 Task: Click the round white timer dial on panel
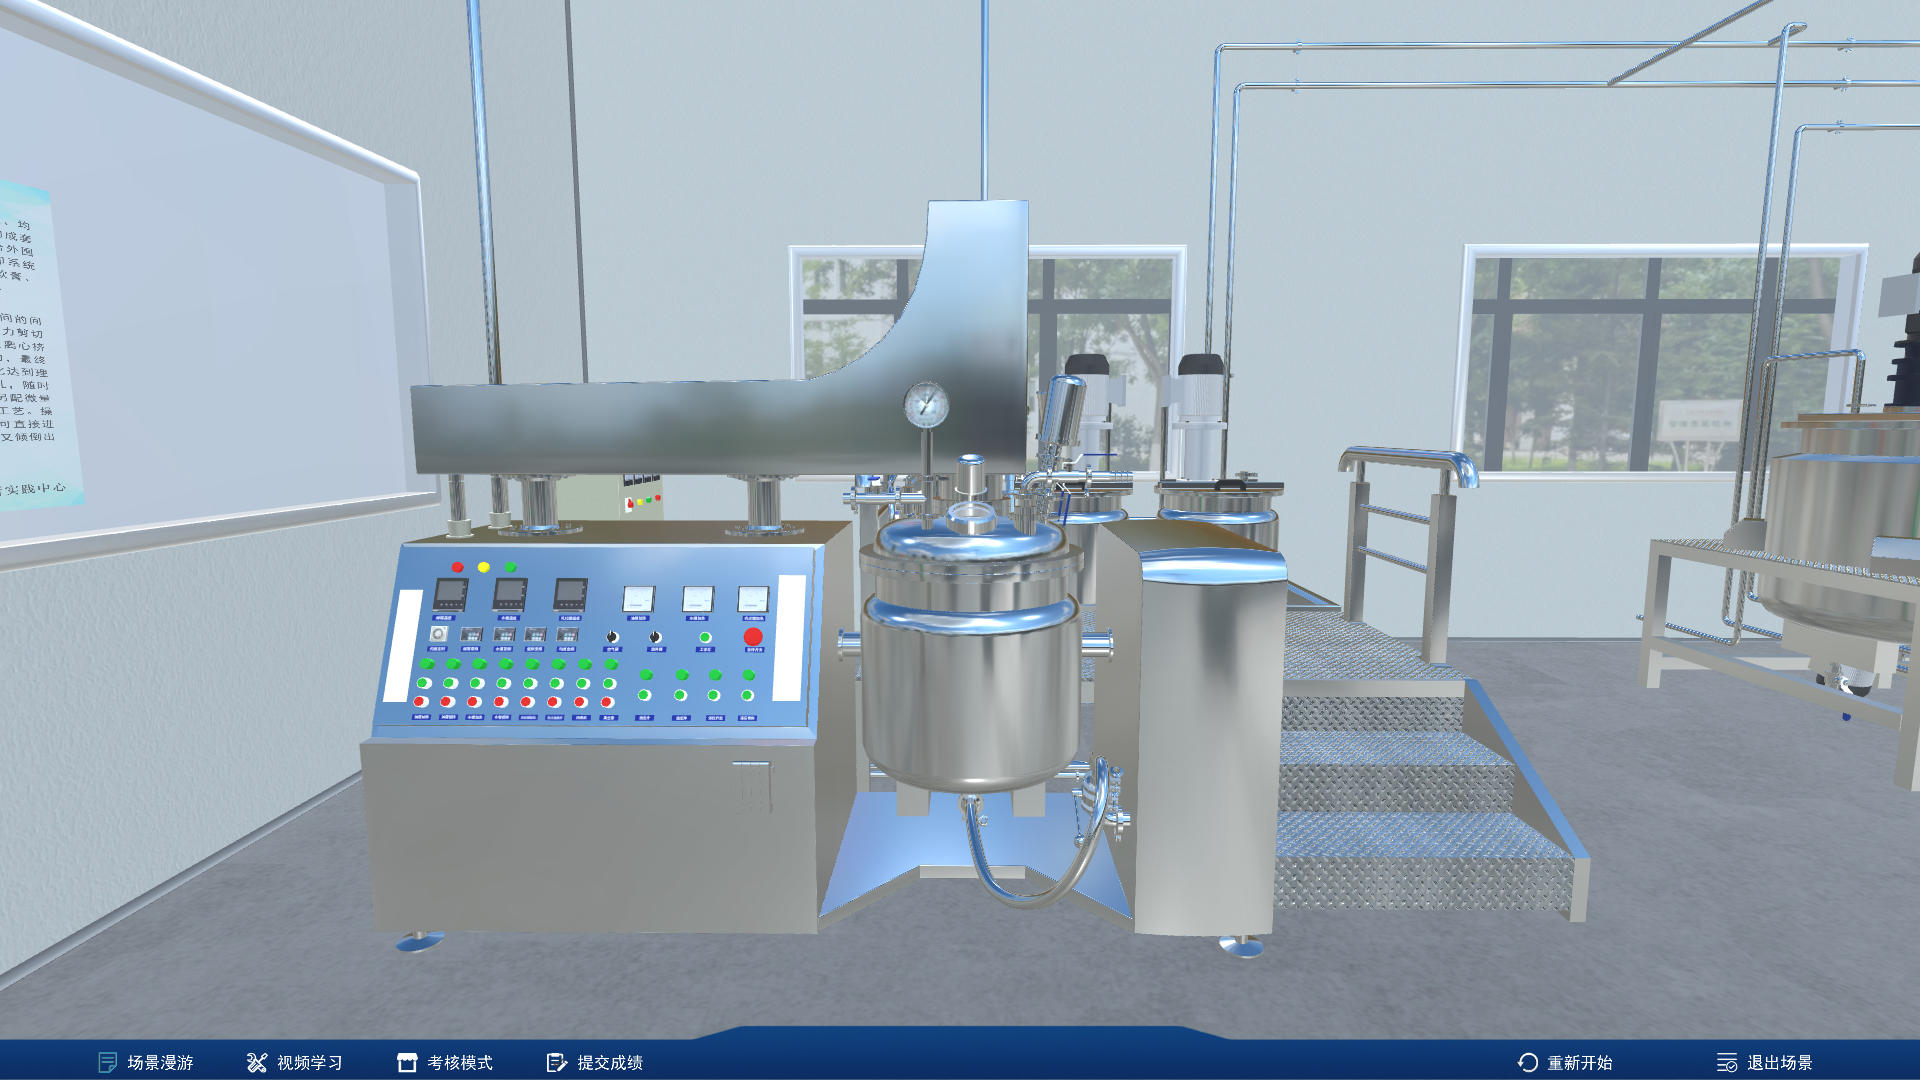coord(438,634)
